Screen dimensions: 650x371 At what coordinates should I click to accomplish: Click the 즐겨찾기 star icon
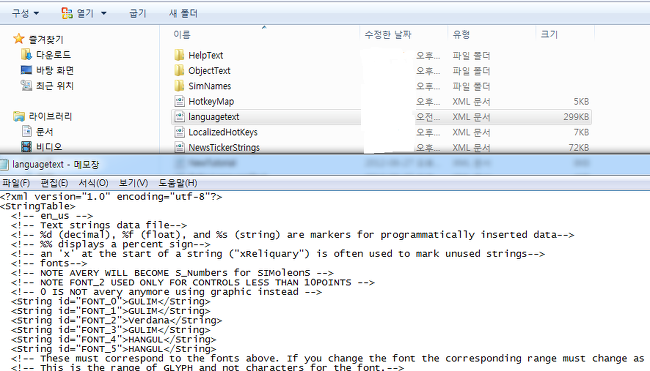(x=19, y=39)
